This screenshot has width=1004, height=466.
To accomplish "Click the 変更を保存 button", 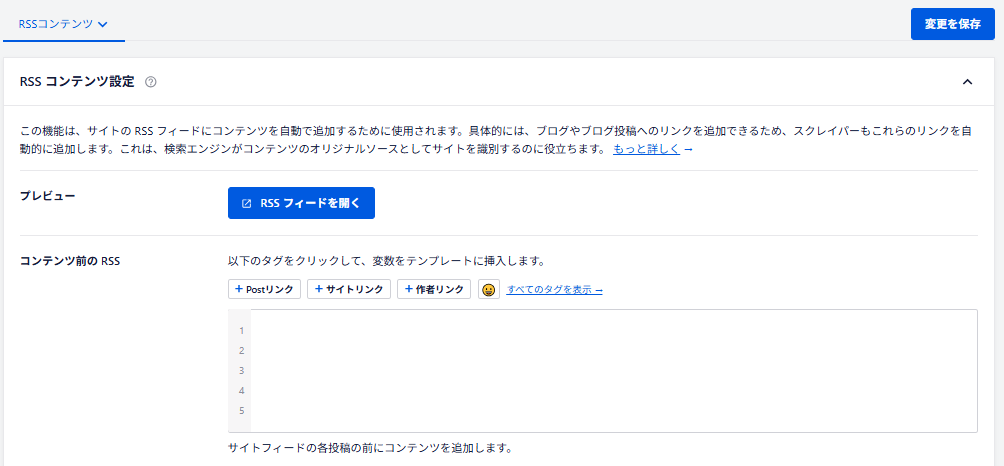I will coord(952,24).
